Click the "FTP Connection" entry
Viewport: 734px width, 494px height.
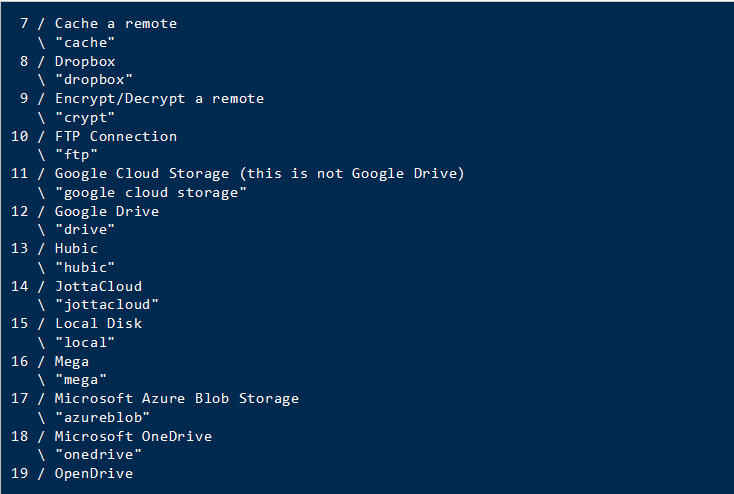115,136
